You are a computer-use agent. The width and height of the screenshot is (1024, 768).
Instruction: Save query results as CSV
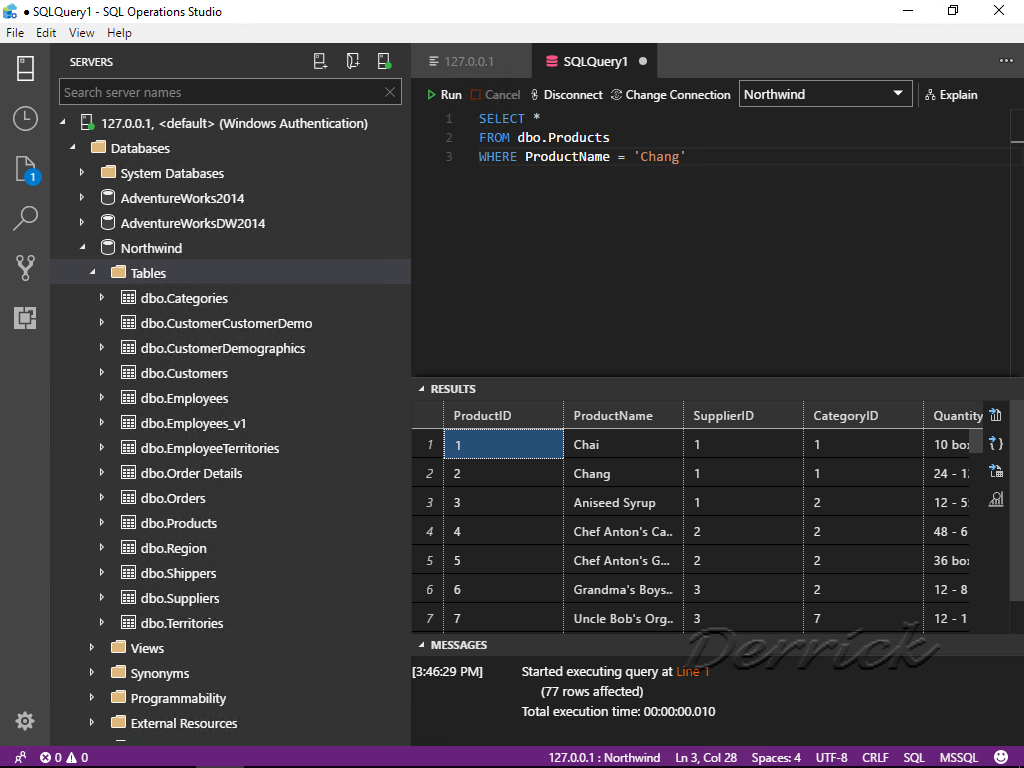click(x=994, y=413)
